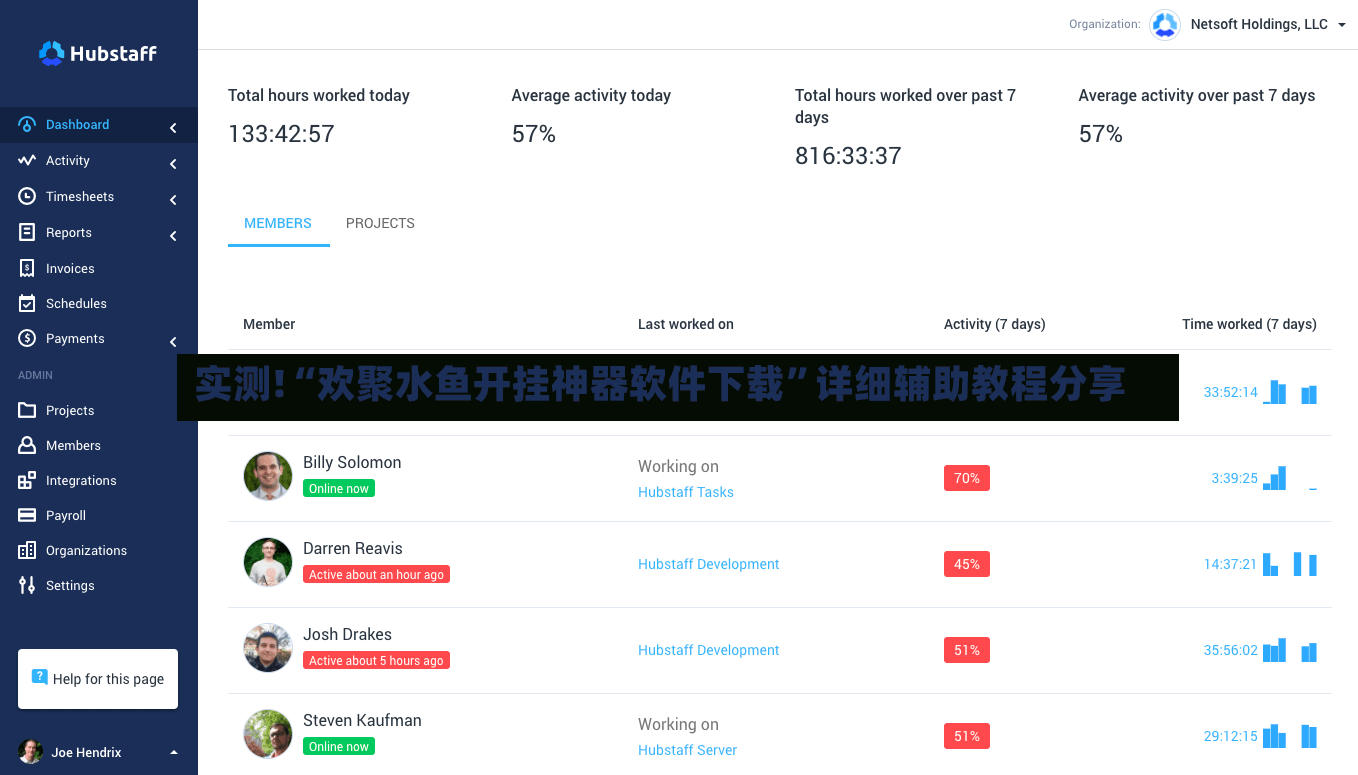The height and width of the screenshot is (775, 1358).
Task: Click the name Billy Solomon
Action: [x=352, y=462]
